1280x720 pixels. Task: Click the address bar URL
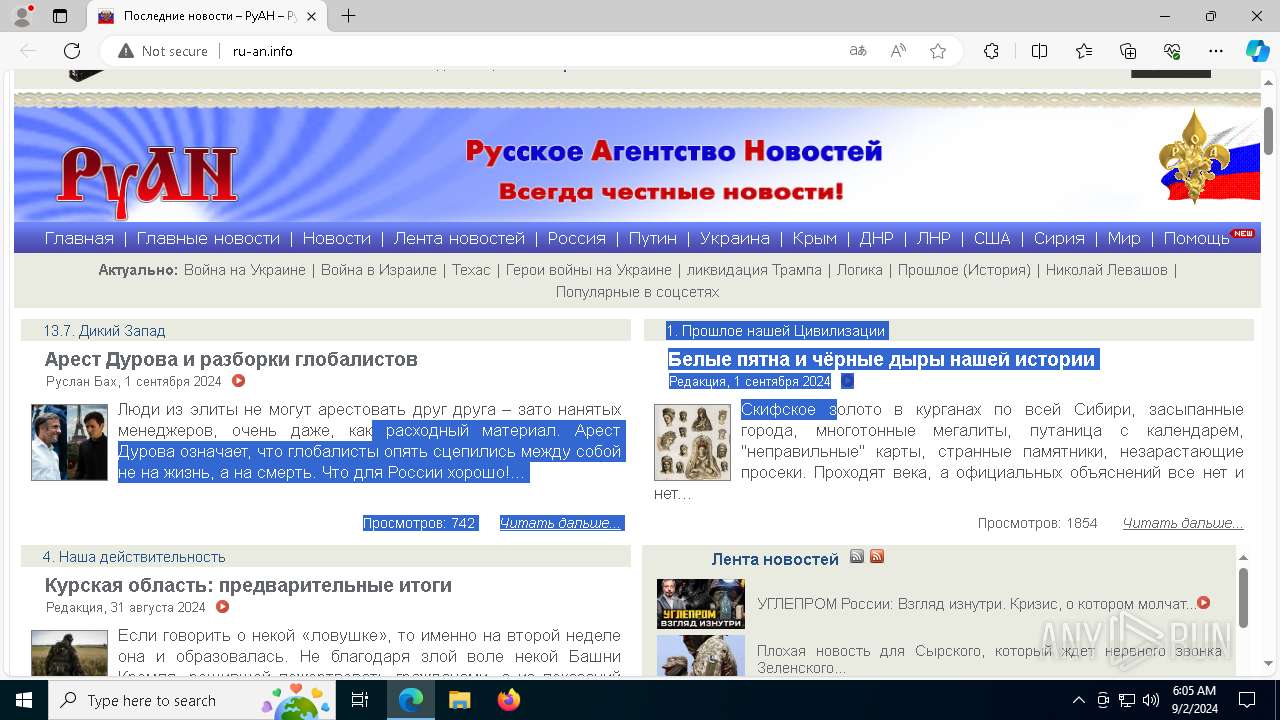263,51
